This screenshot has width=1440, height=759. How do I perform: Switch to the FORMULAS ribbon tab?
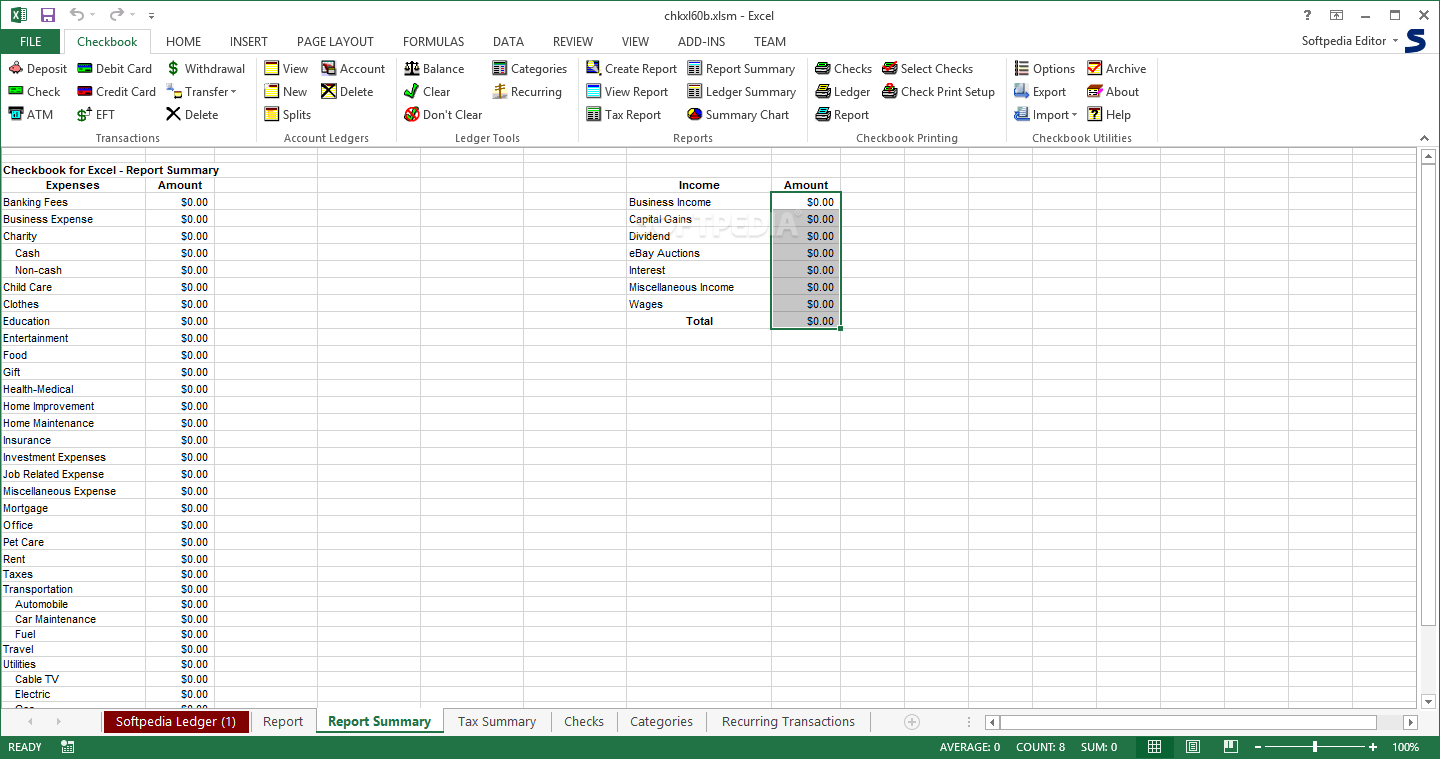click(434, 42)
